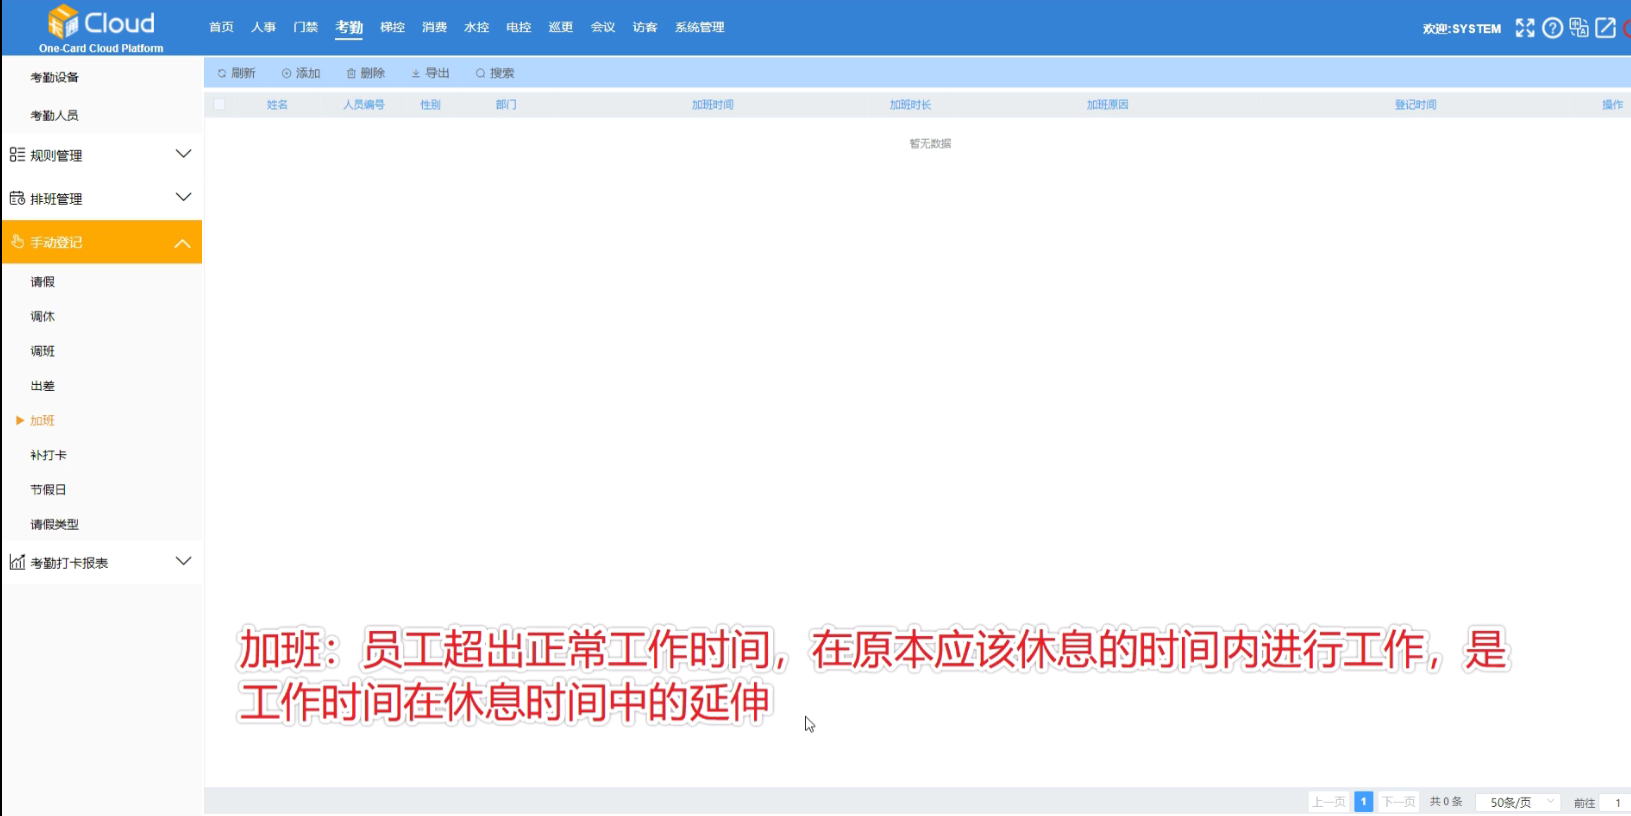Click the 欢迎:SYSTEM user label
The image size is (1631, 816).
pos(1461,29)
